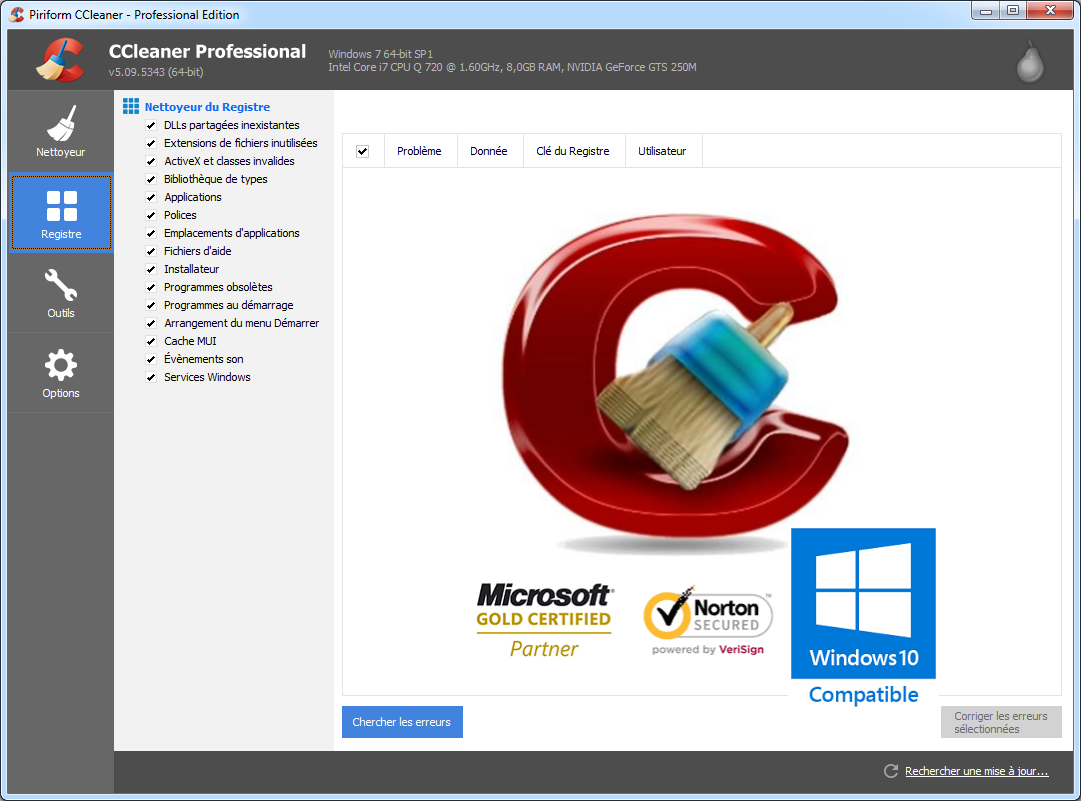Minimize the CCleaner window
This screenshot has width=1081, height=801.
tap(986, 10)
